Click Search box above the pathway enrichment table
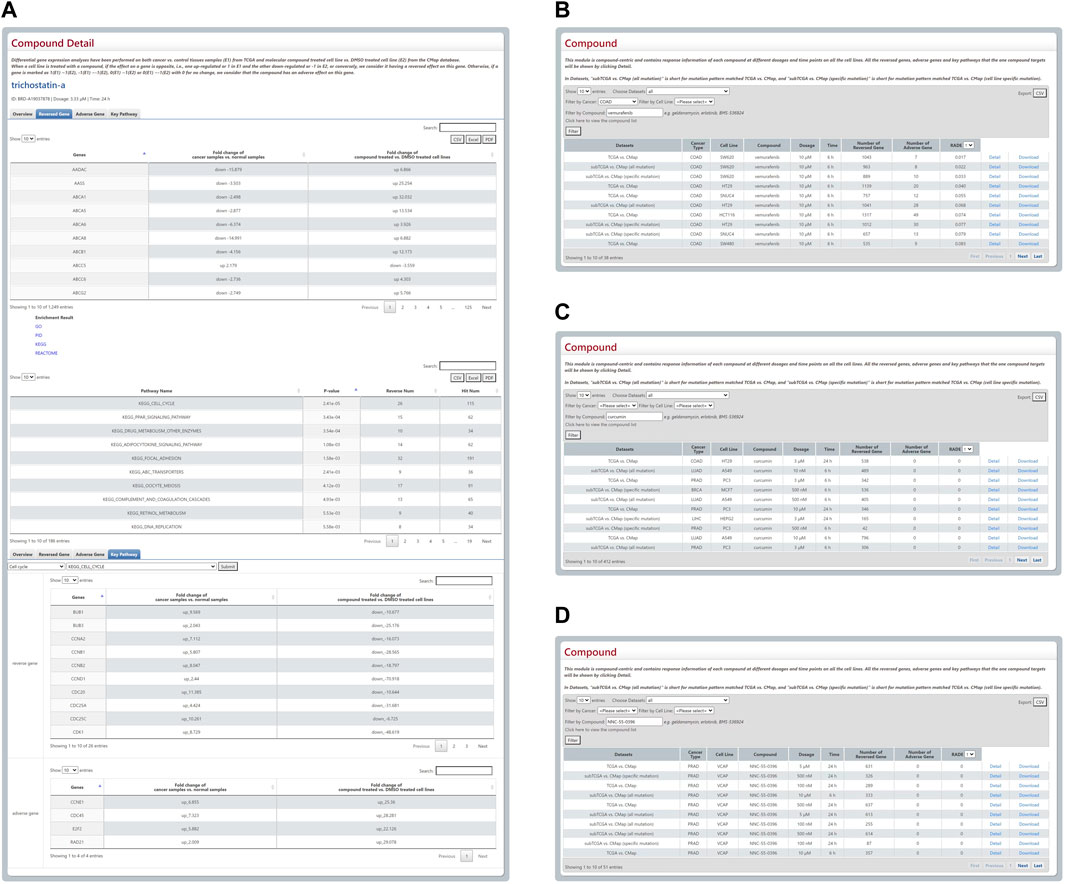 [x=467, y=366]
